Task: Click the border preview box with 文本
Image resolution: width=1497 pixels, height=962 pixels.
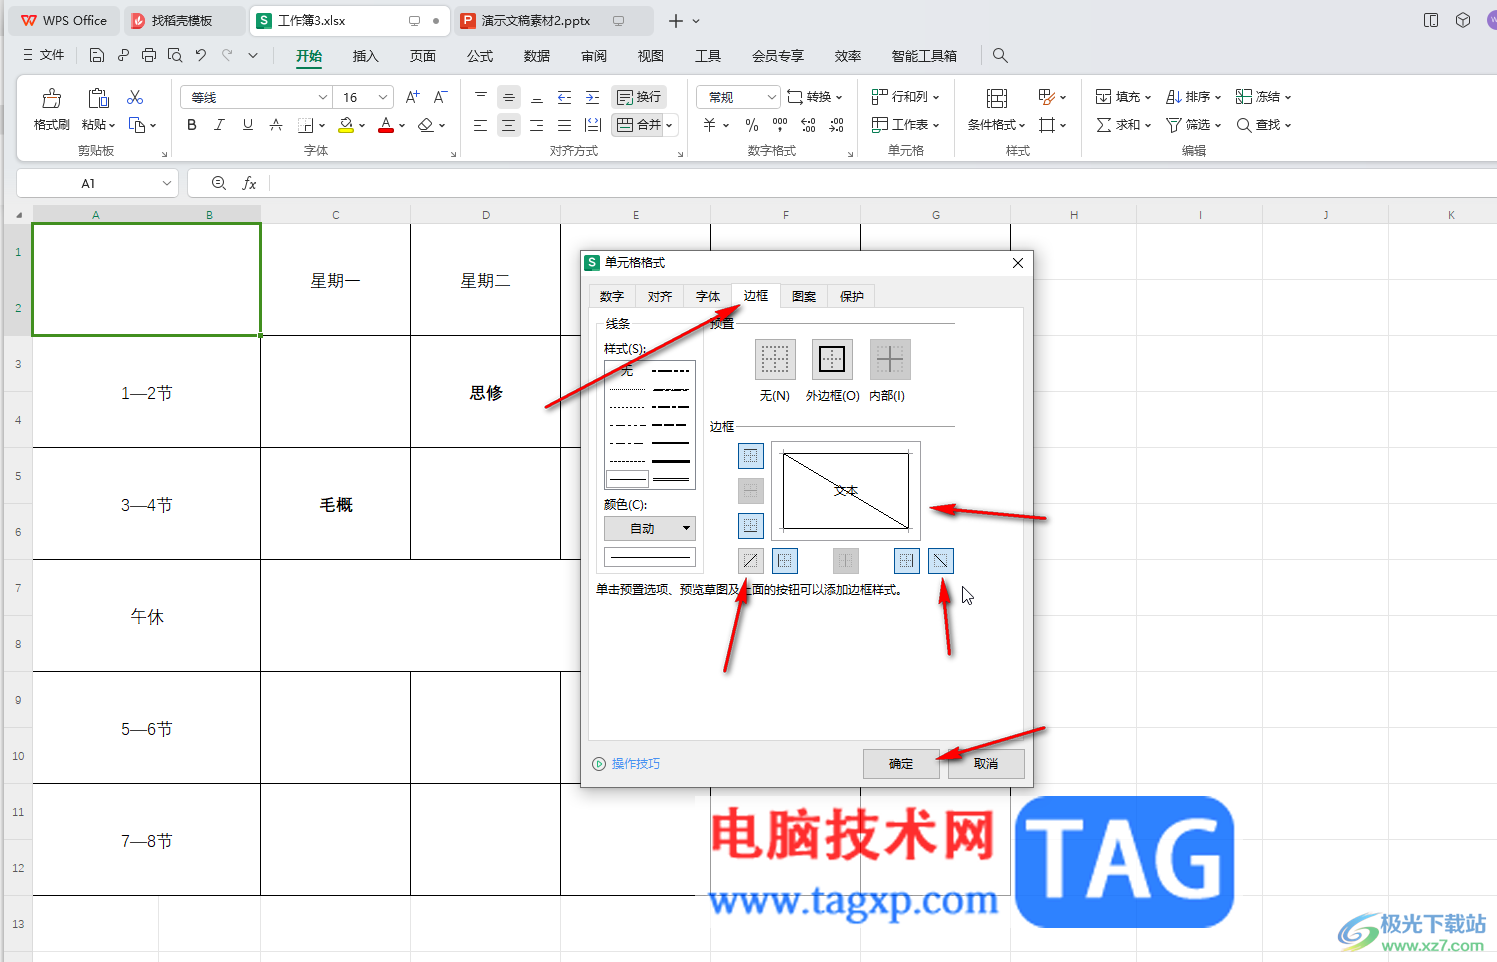Action: pos(846,491)
